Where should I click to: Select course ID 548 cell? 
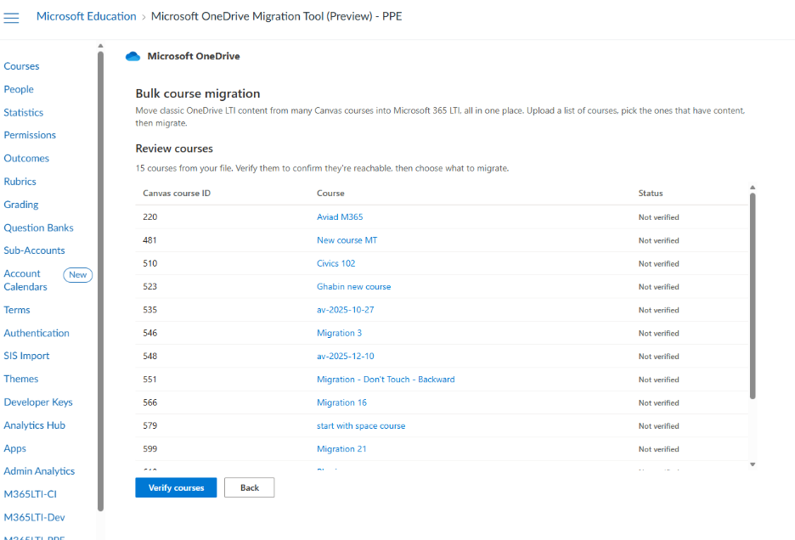150,356
